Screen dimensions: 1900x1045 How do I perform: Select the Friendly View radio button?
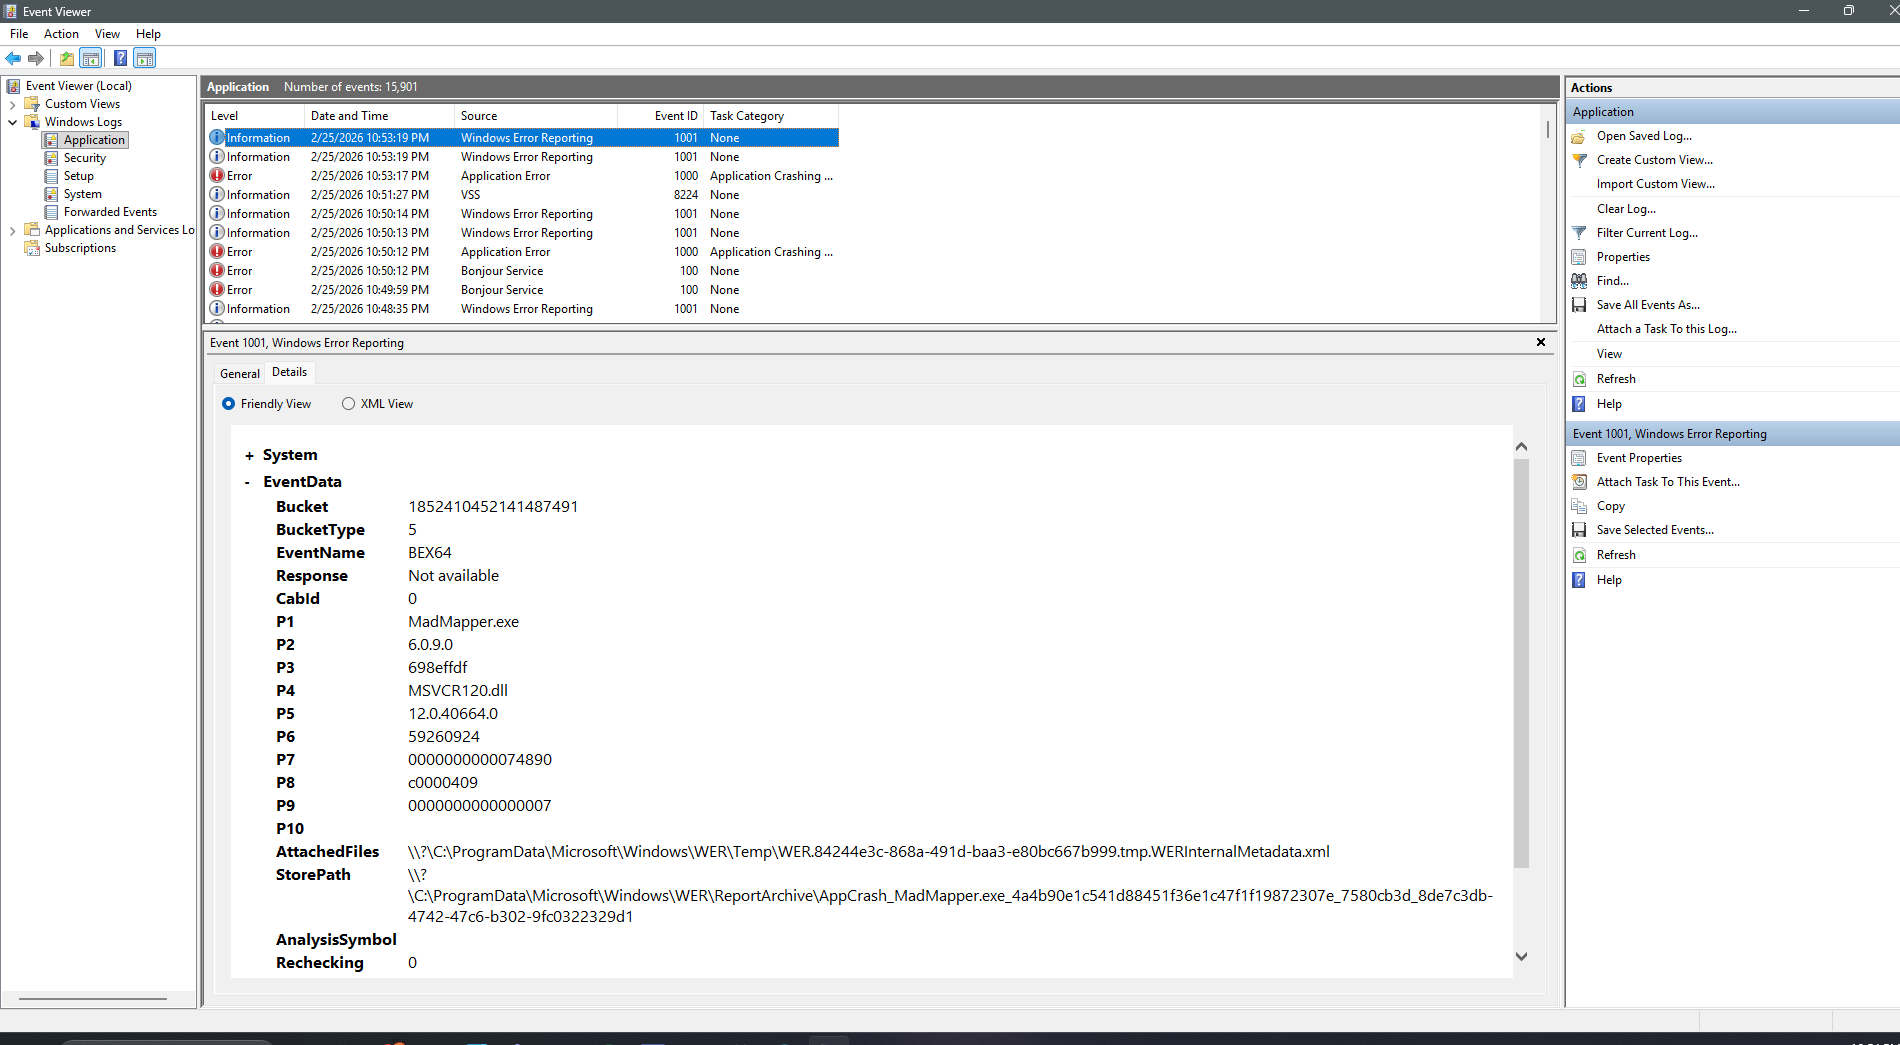pyautogui.click(x=229, y=403)
